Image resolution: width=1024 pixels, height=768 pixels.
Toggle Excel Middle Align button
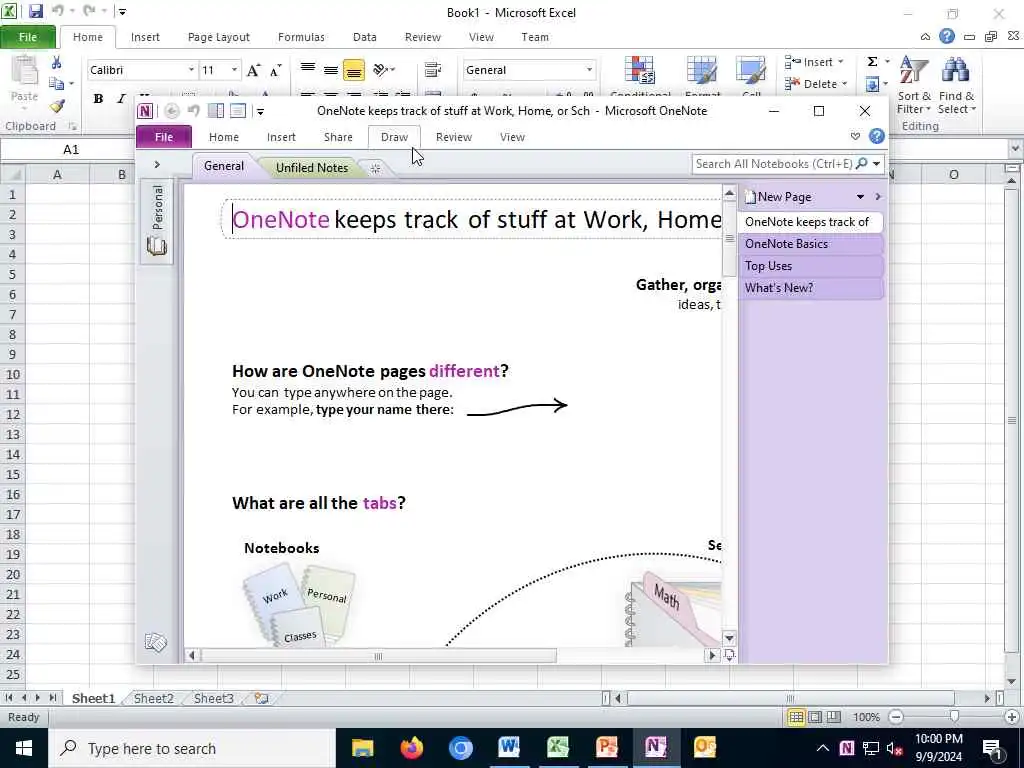(x=331, y=69)
